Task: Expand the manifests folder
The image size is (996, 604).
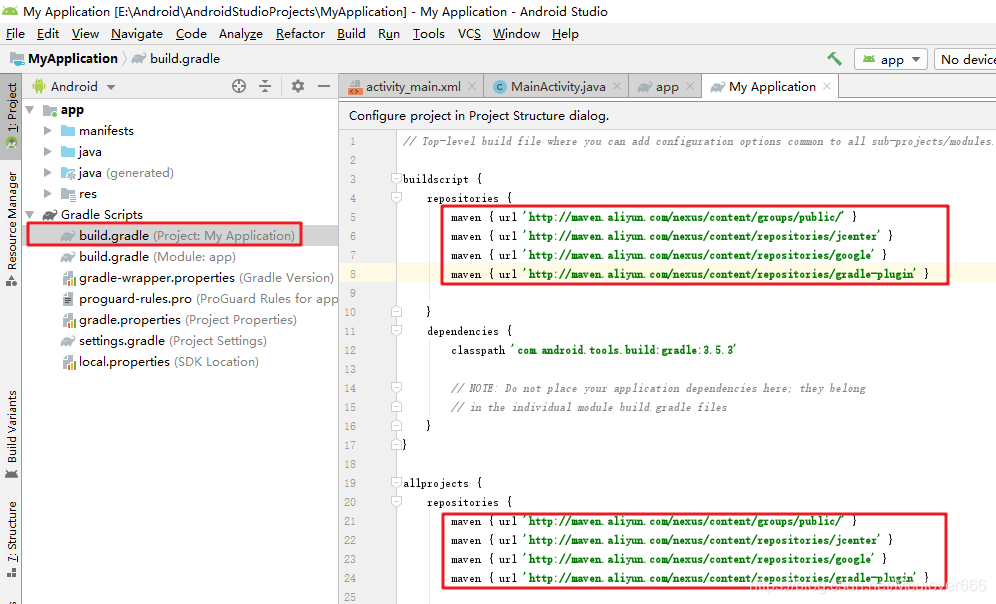Action: (48, 131)
